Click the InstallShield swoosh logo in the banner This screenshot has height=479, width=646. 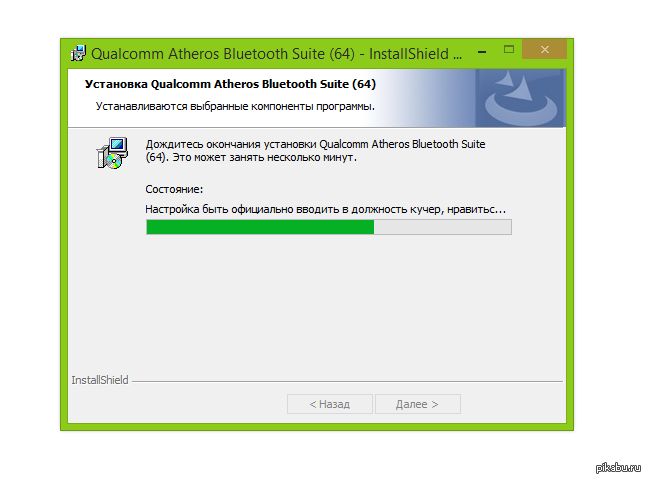pyautogui.click(x=521, y=98)
